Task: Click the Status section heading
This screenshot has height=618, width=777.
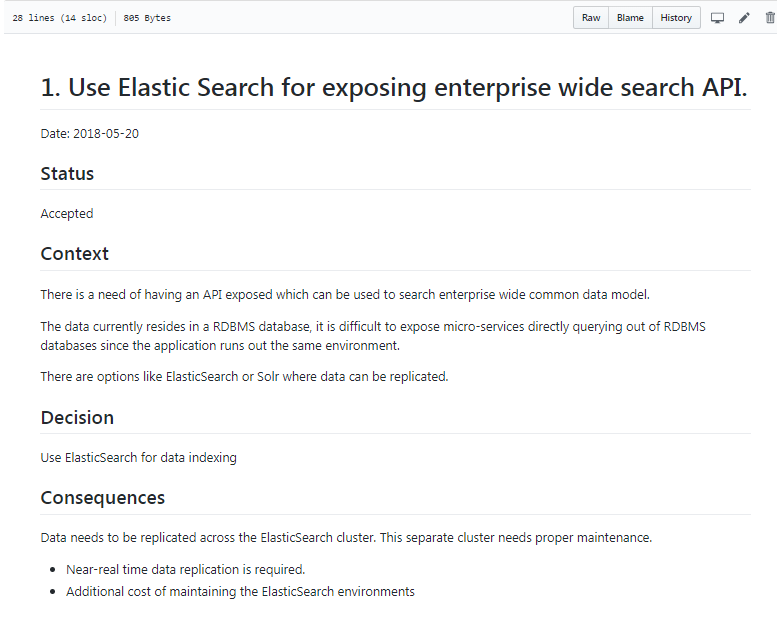Action: pos(67,174)
